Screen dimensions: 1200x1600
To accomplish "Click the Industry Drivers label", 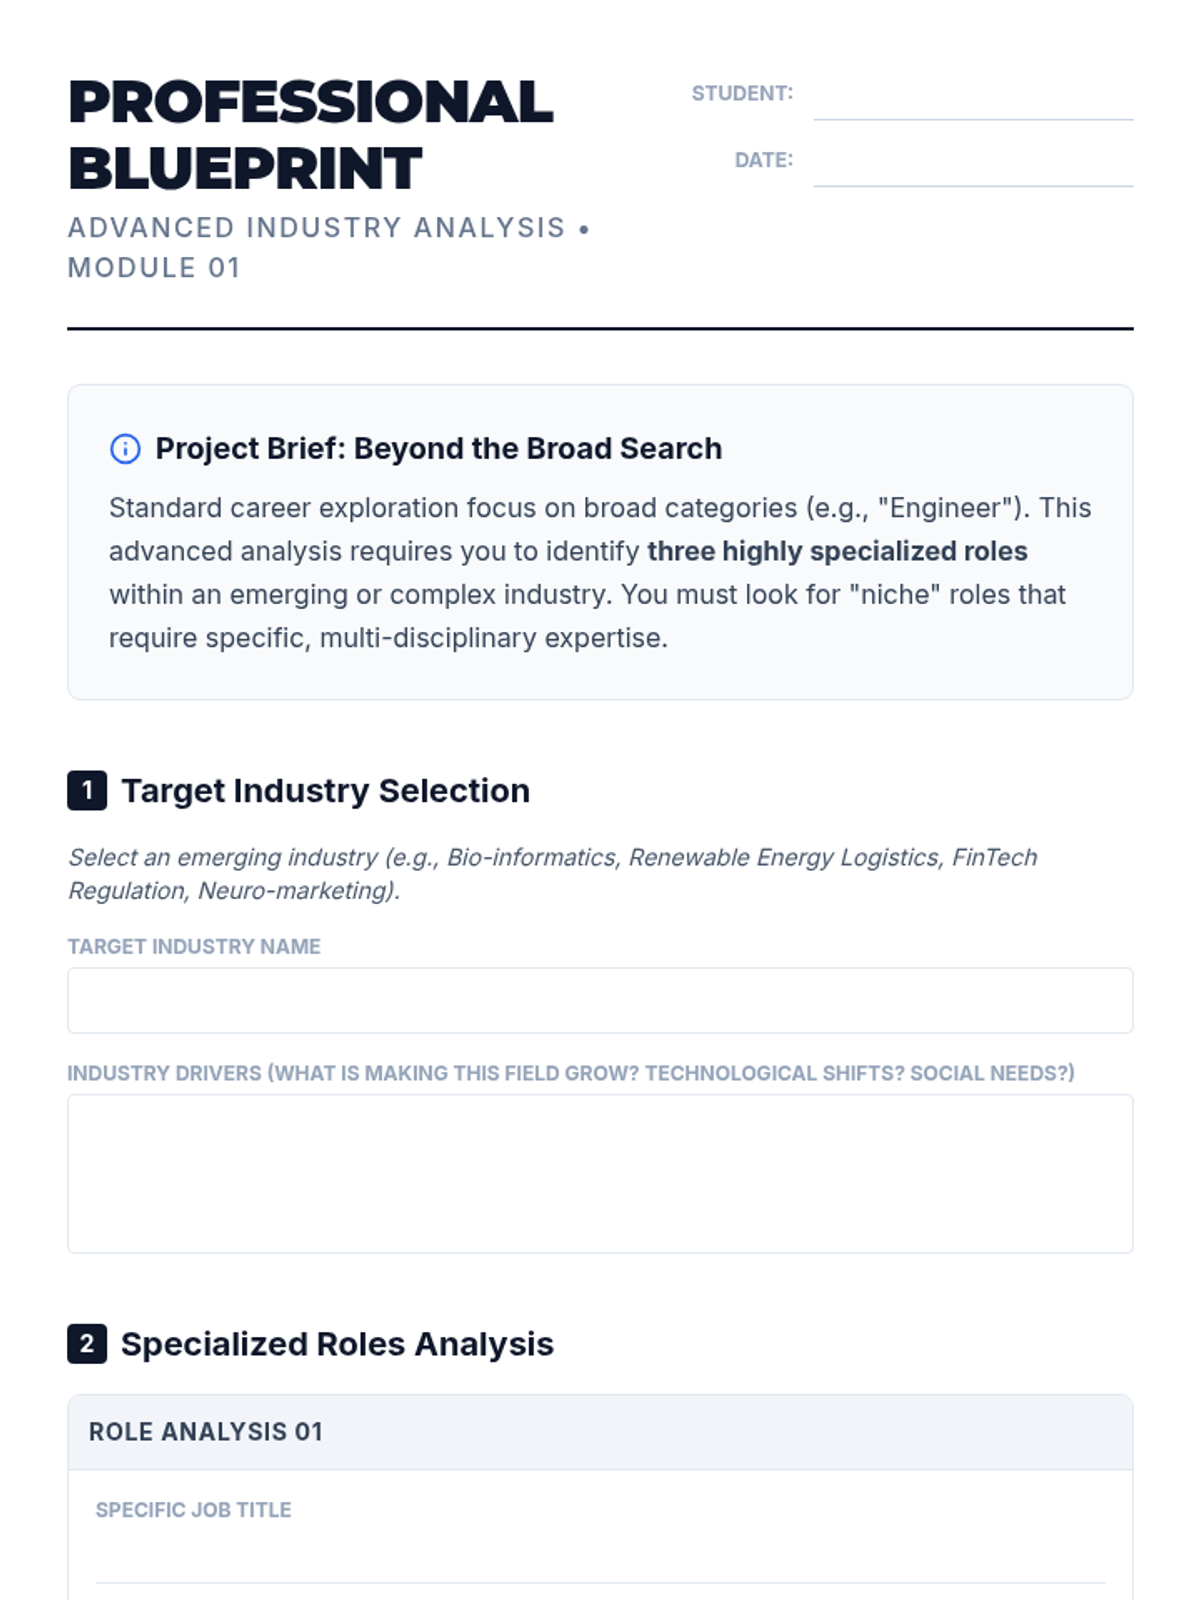I will coord(570,1073).
